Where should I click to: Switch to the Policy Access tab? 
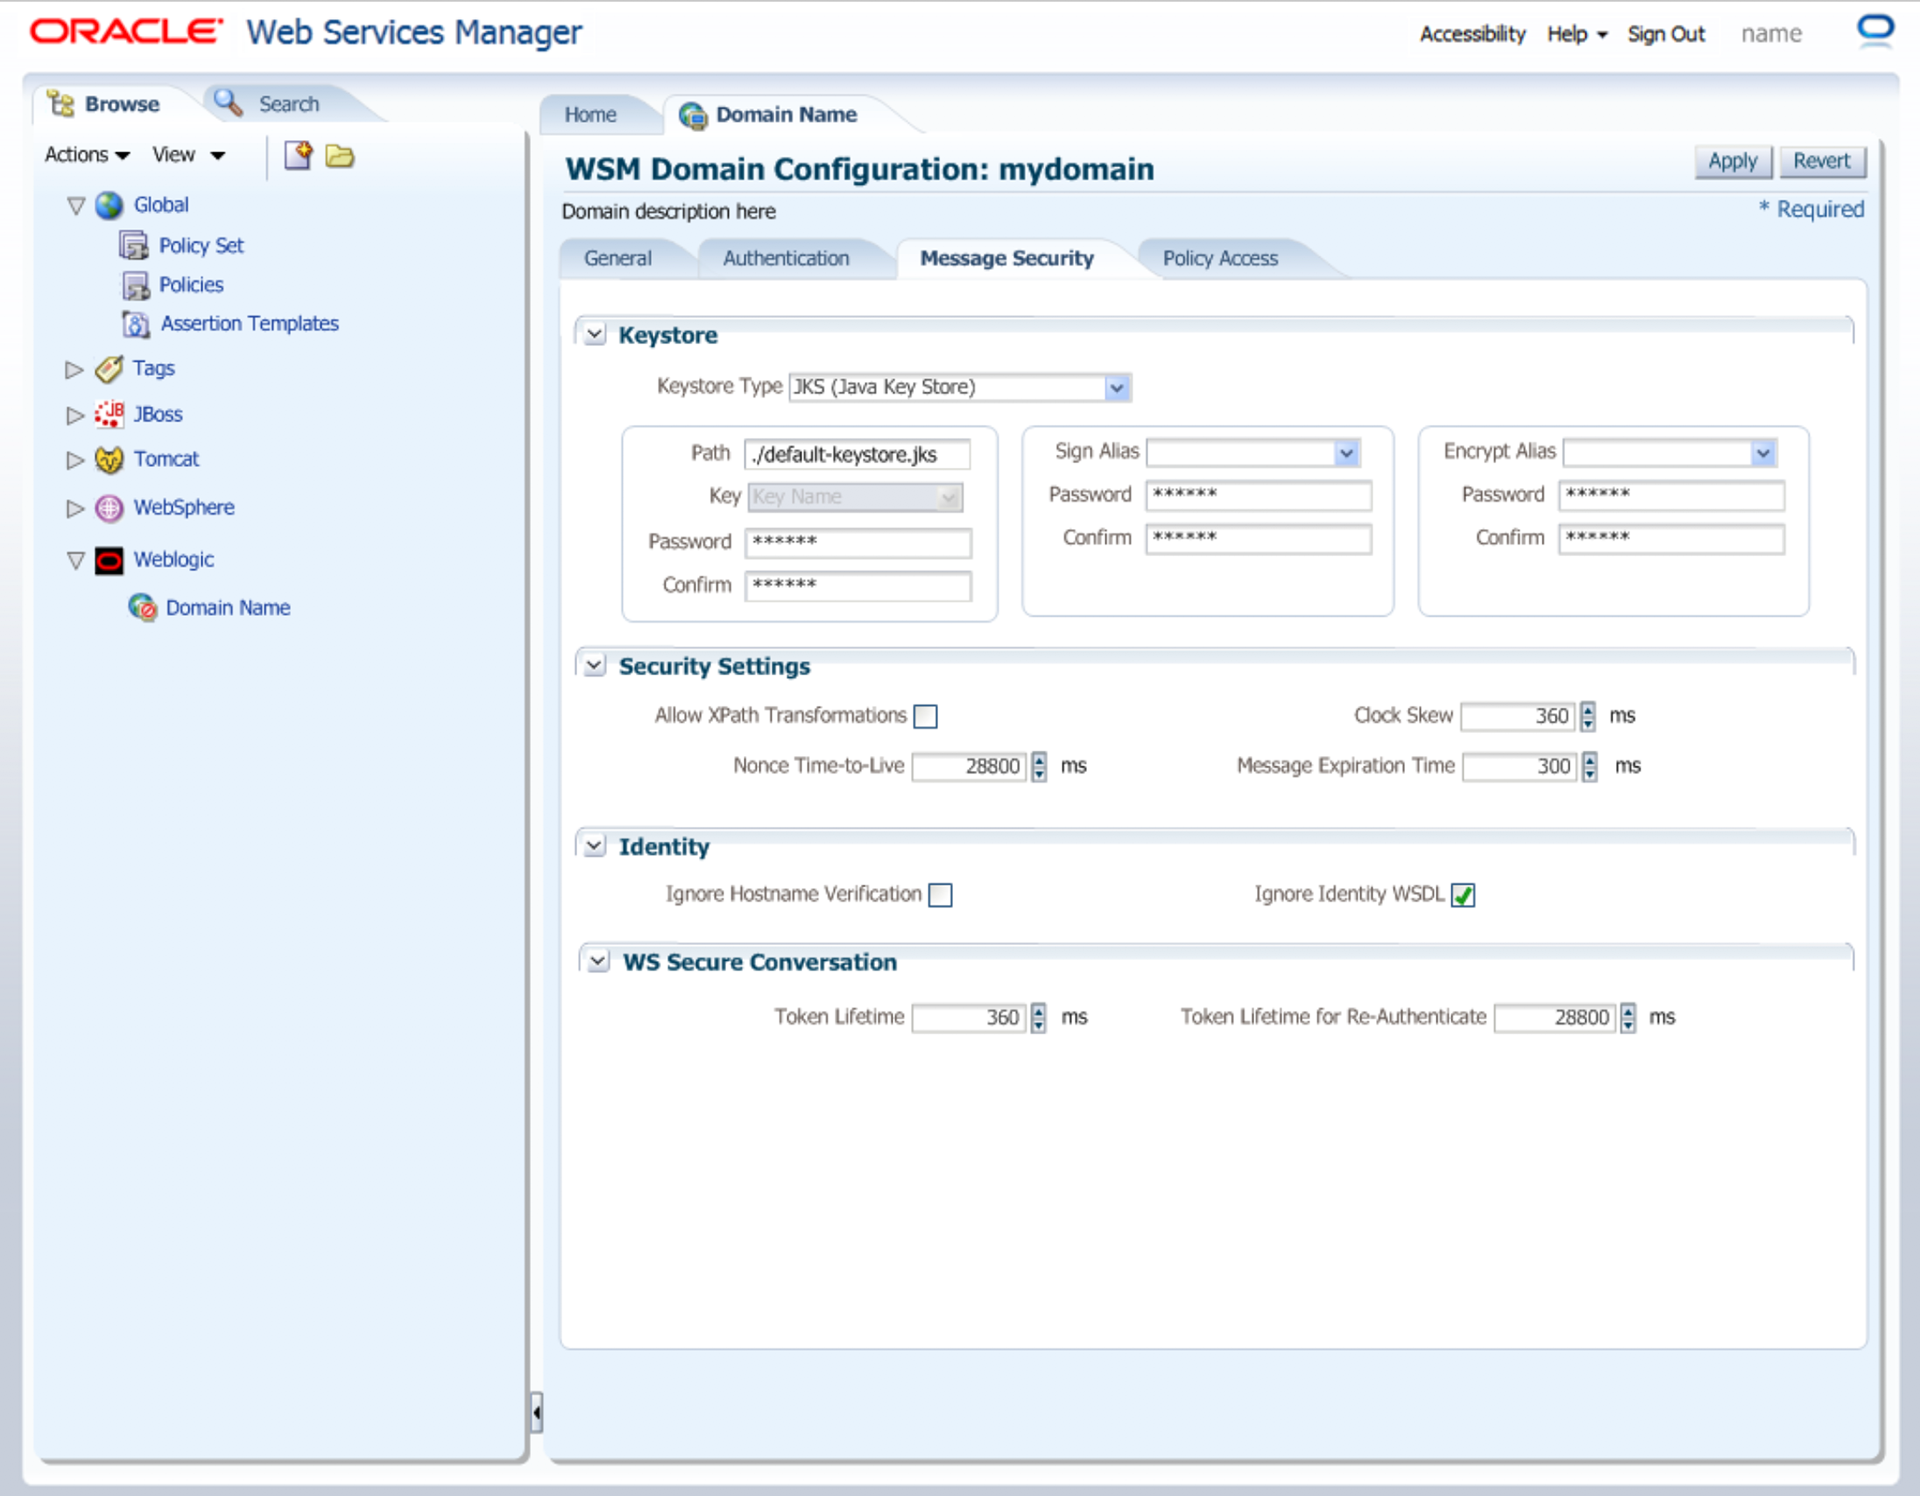pos(1220,259)
